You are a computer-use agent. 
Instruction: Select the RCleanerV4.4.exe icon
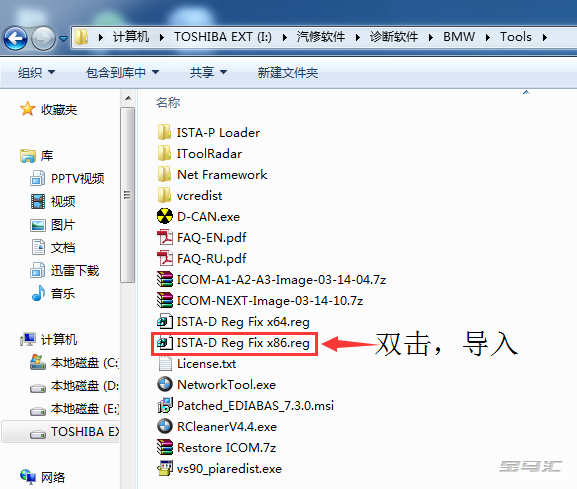[x=164, y=426]
